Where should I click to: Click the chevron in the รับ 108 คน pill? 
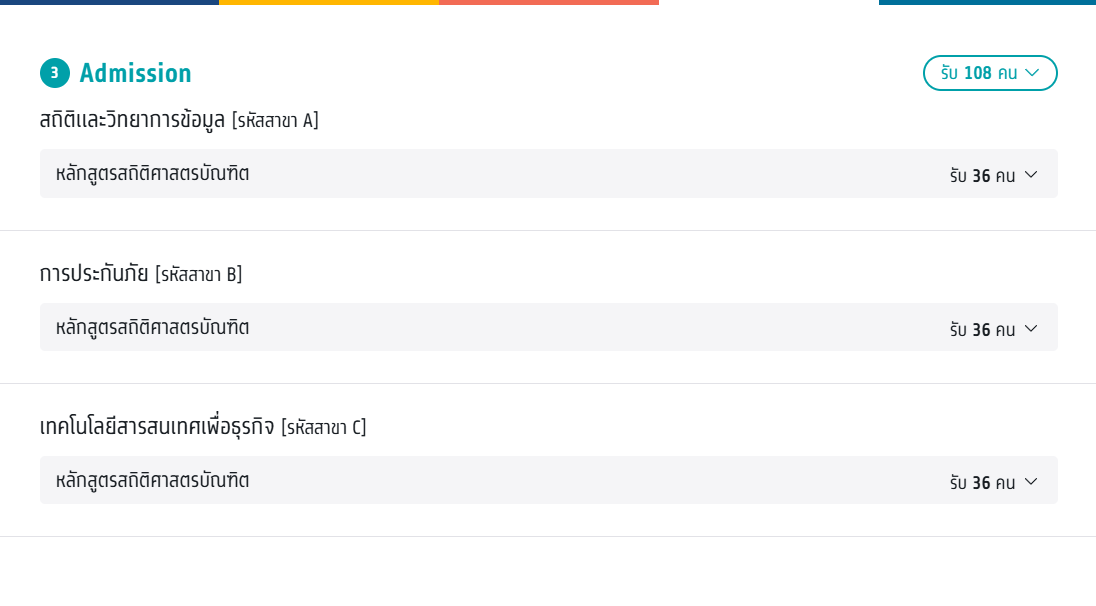(x=1033, y=73)
